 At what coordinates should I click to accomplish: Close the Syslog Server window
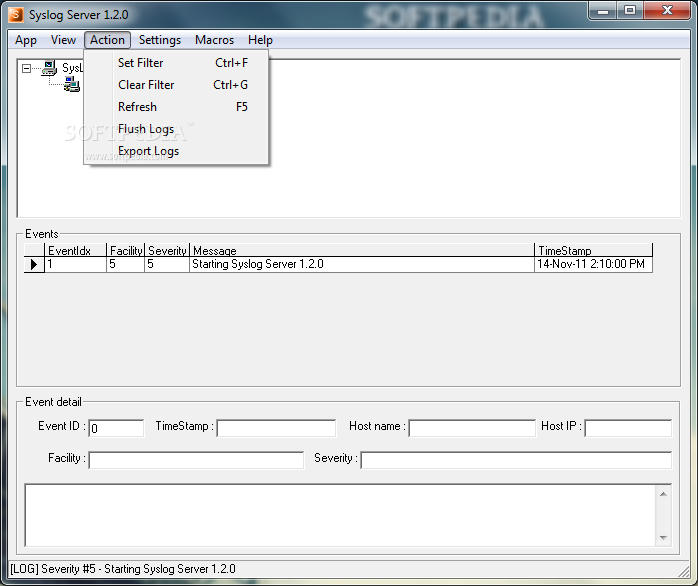pyautogui.click(x=667, y=10)
